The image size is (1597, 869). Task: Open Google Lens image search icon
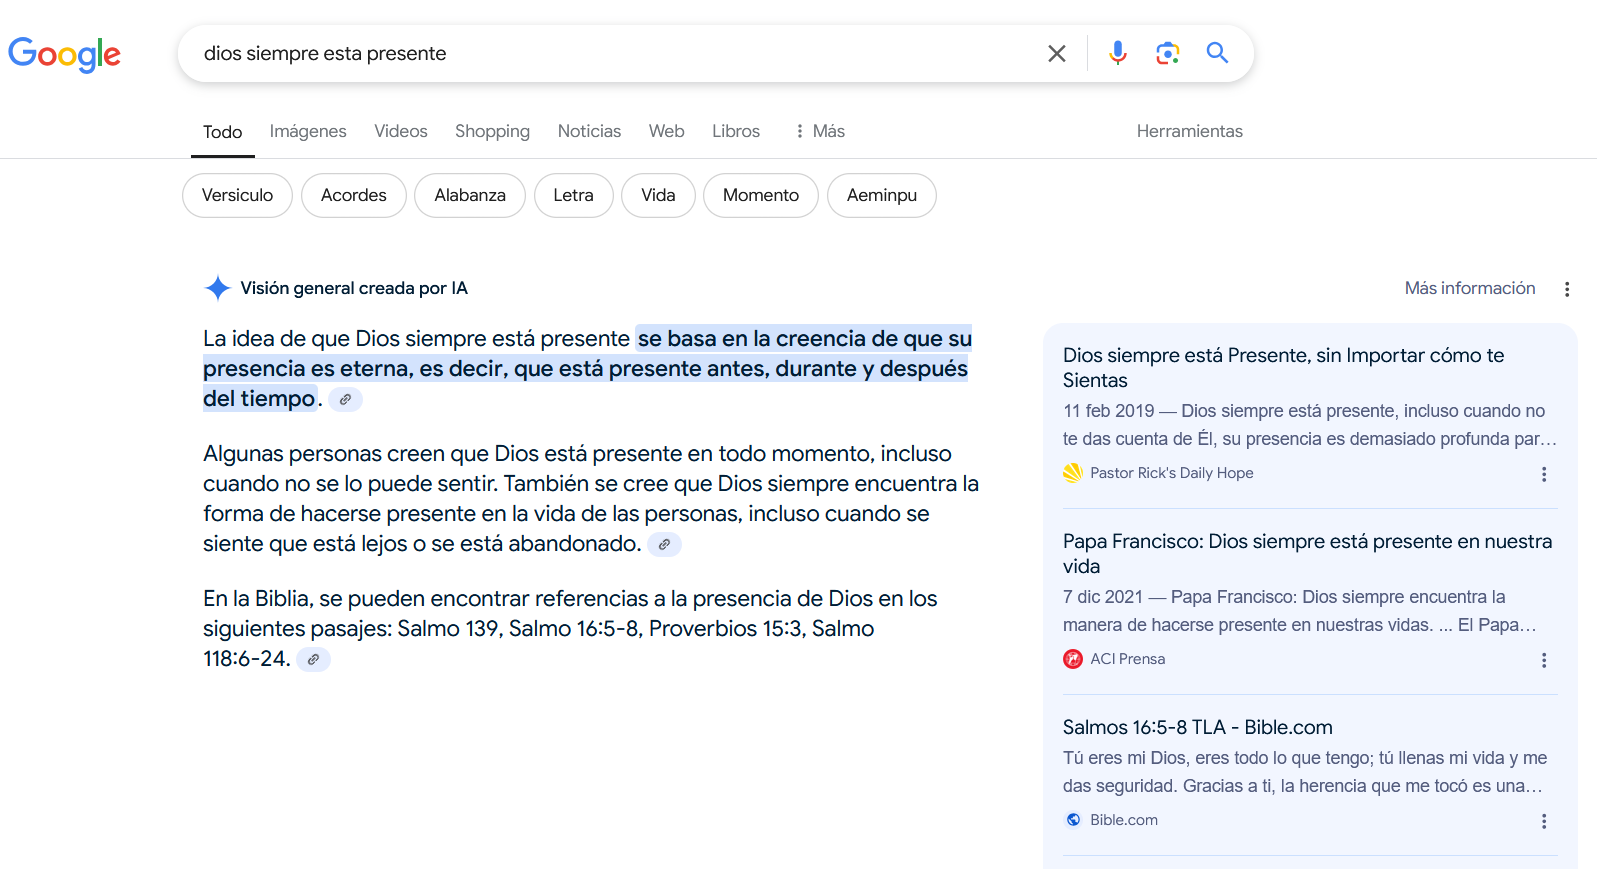tap(1167, 53)
